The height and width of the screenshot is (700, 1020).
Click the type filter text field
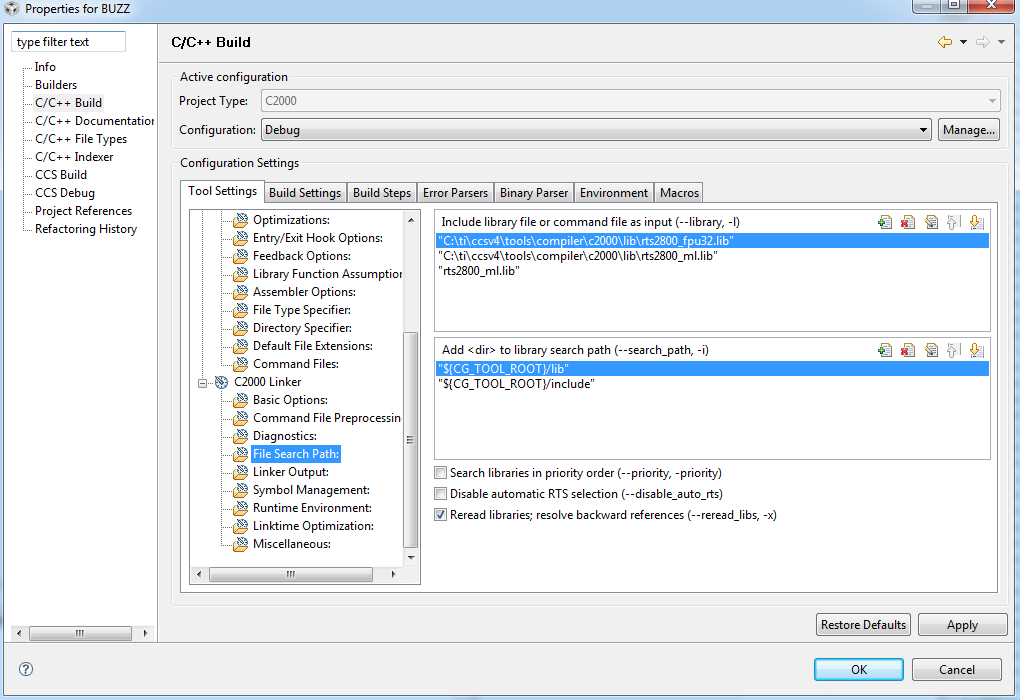coord(68,42)
